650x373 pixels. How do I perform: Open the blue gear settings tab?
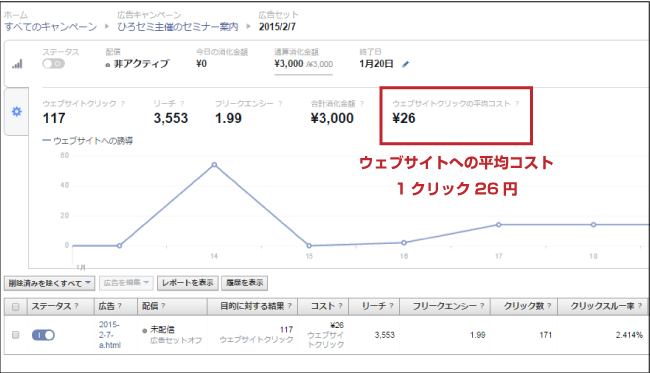point(17,111)
